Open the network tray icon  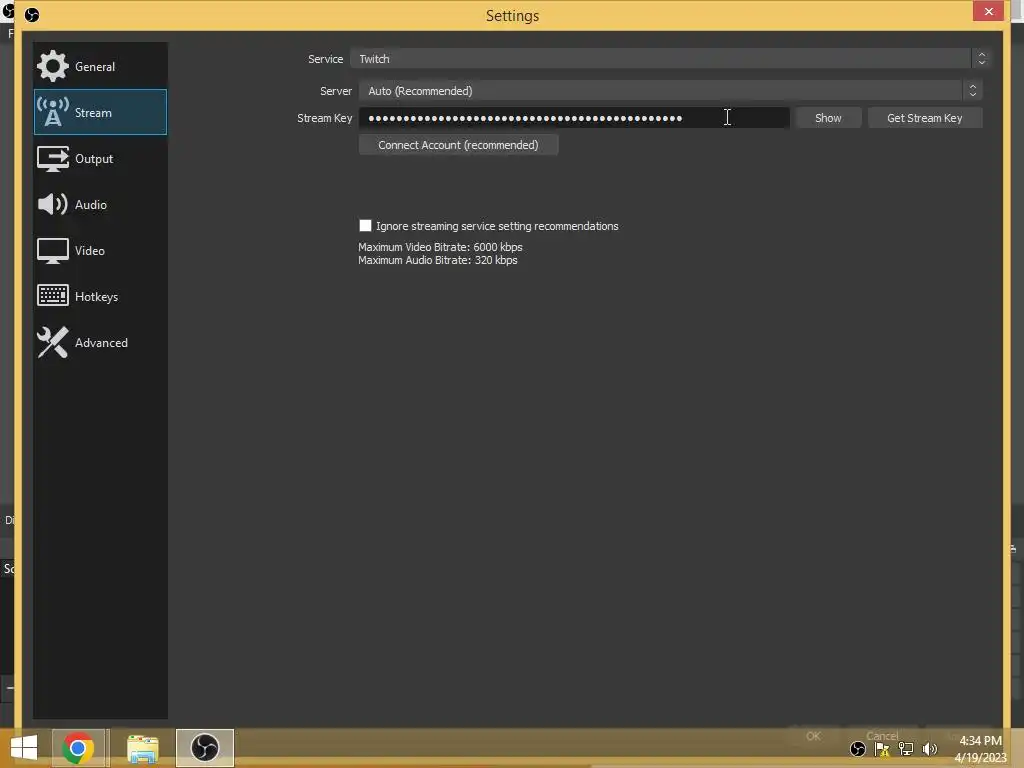906,749
